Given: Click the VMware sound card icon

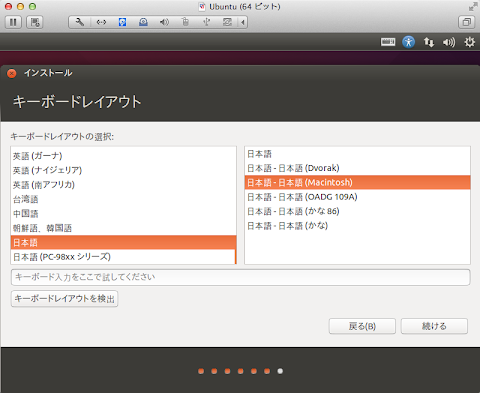Looking at the screenshot, I should click(164, 22).
